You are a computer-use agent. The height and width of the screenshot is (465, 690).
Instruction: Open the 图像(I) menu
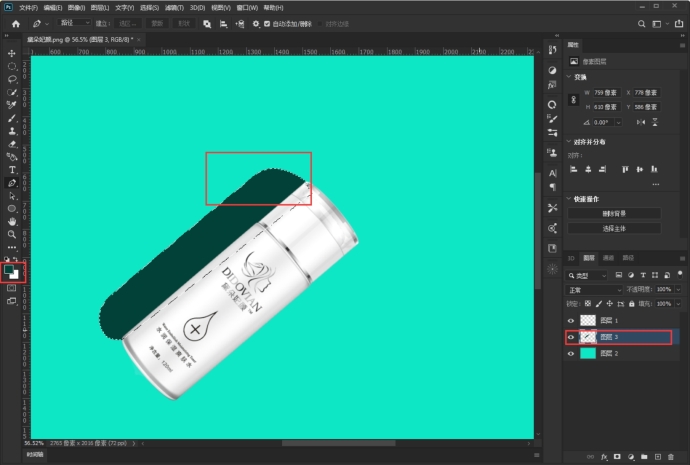coord(77,8)
